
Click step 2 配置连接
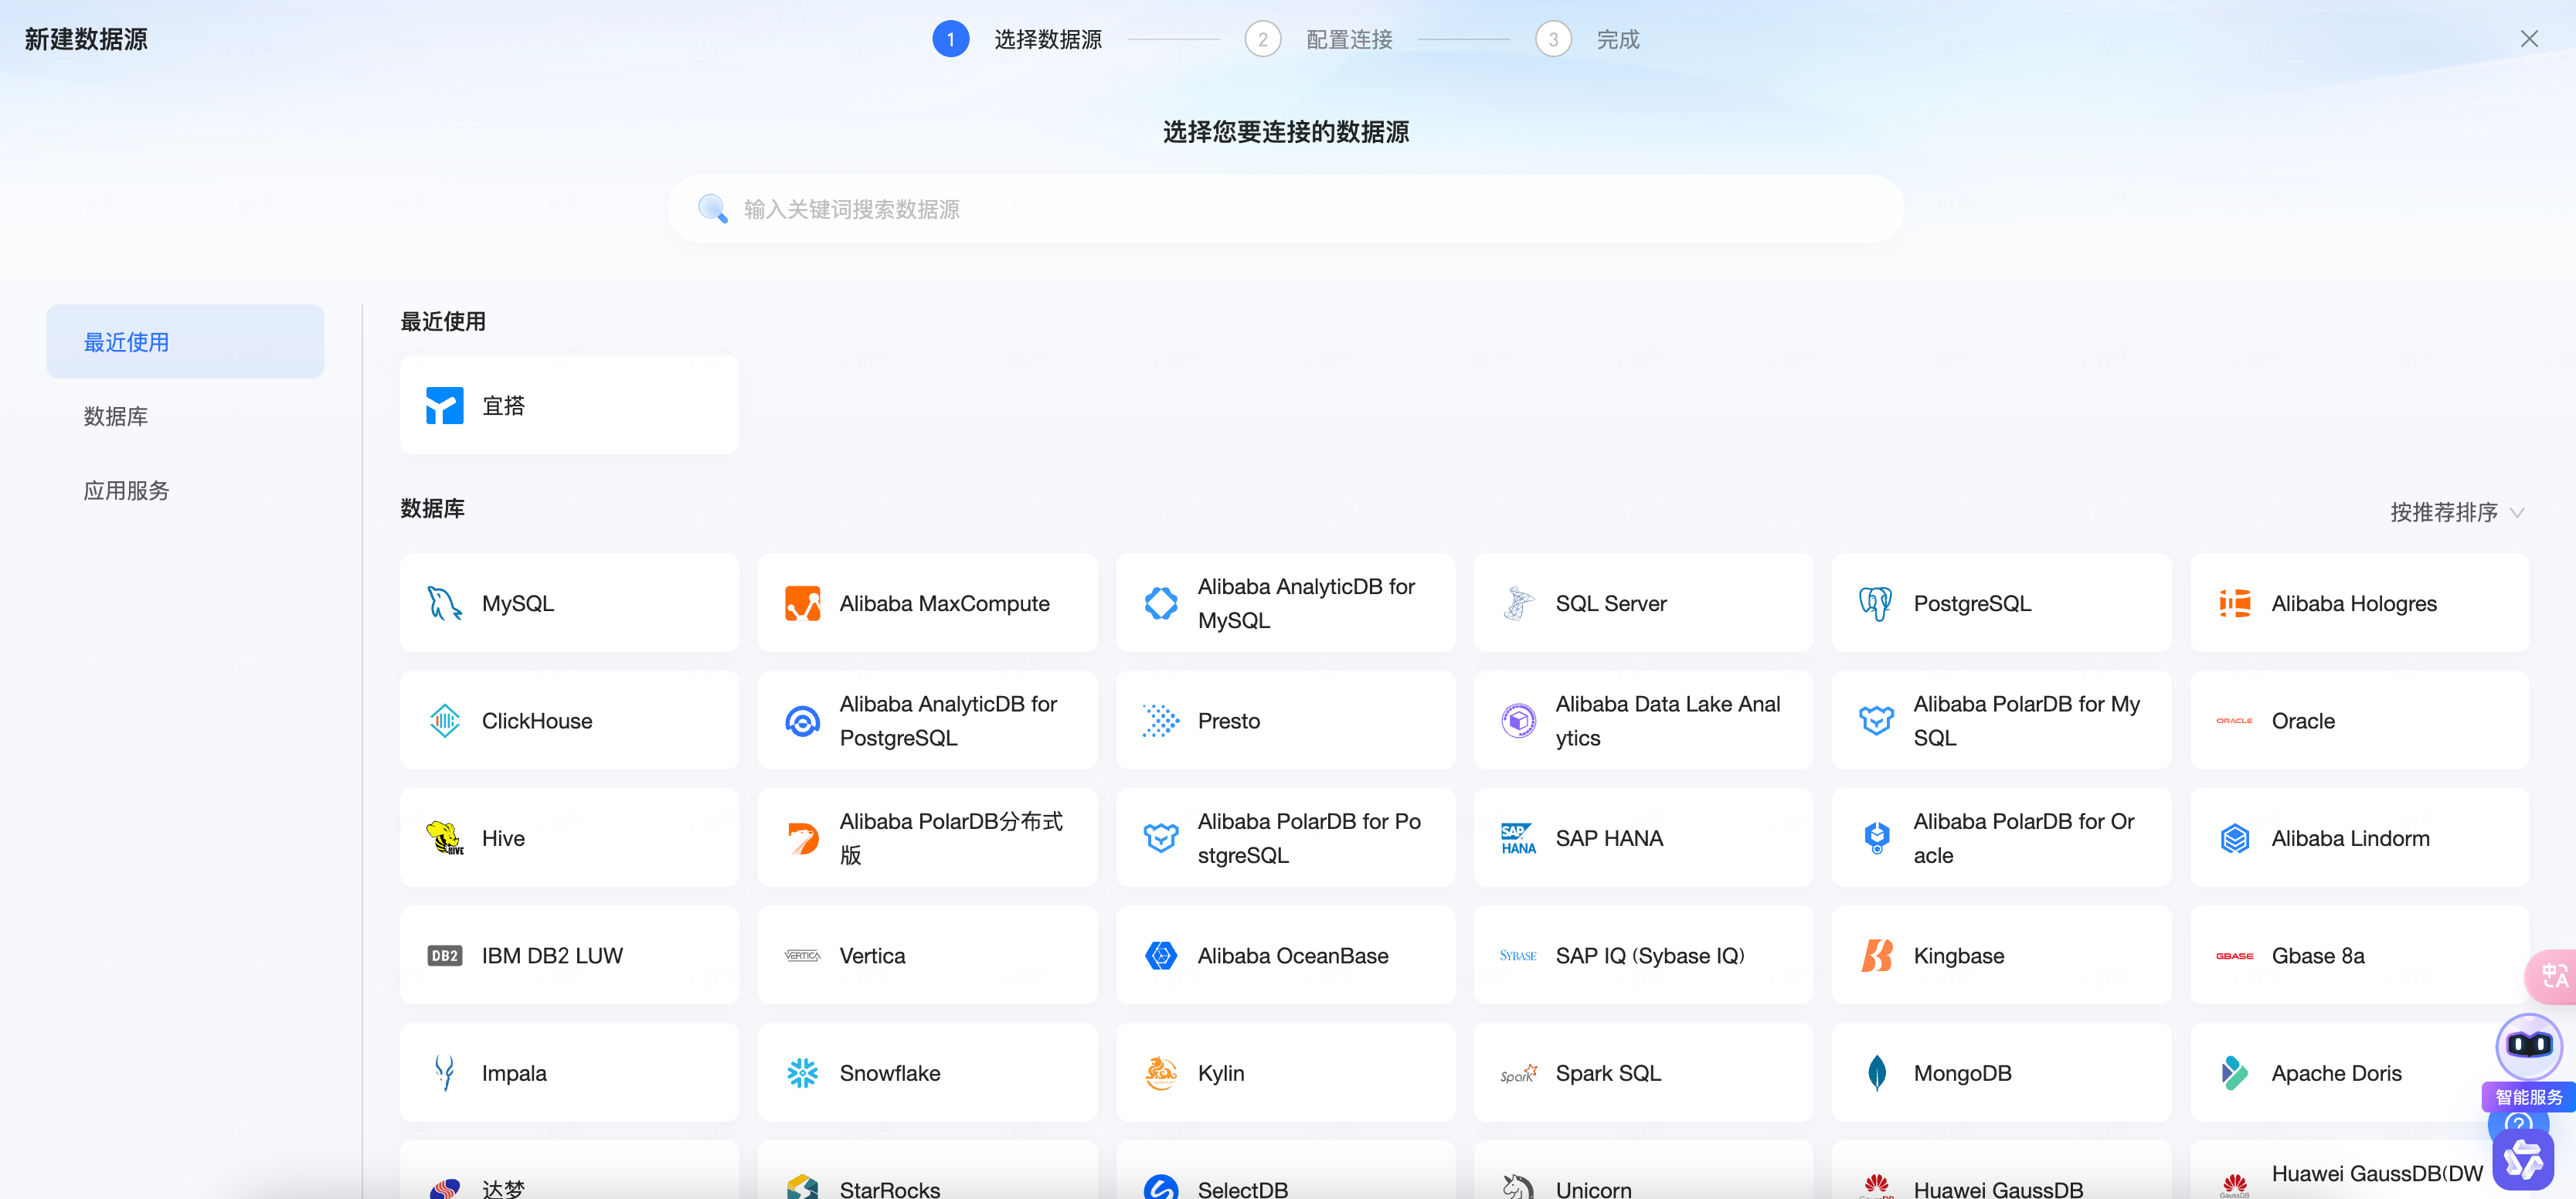click(x=1318, y=39)
